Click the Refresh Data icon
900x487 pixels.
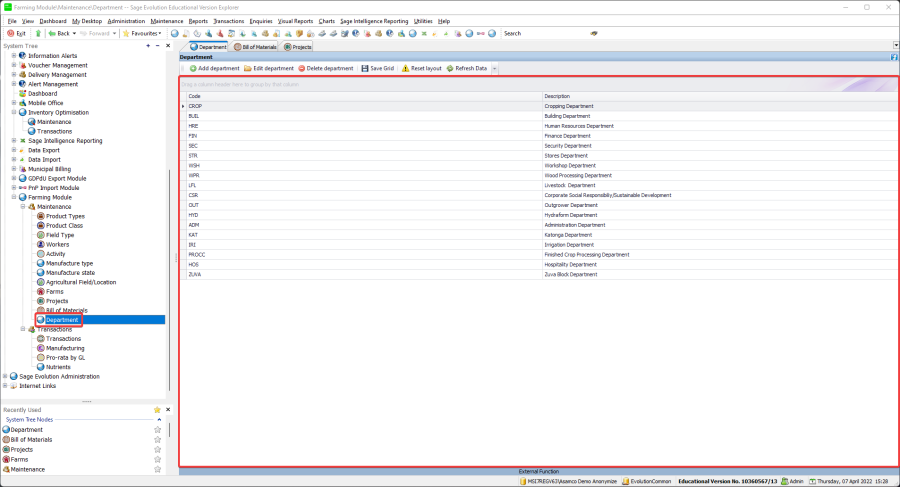tap(450, 69)
